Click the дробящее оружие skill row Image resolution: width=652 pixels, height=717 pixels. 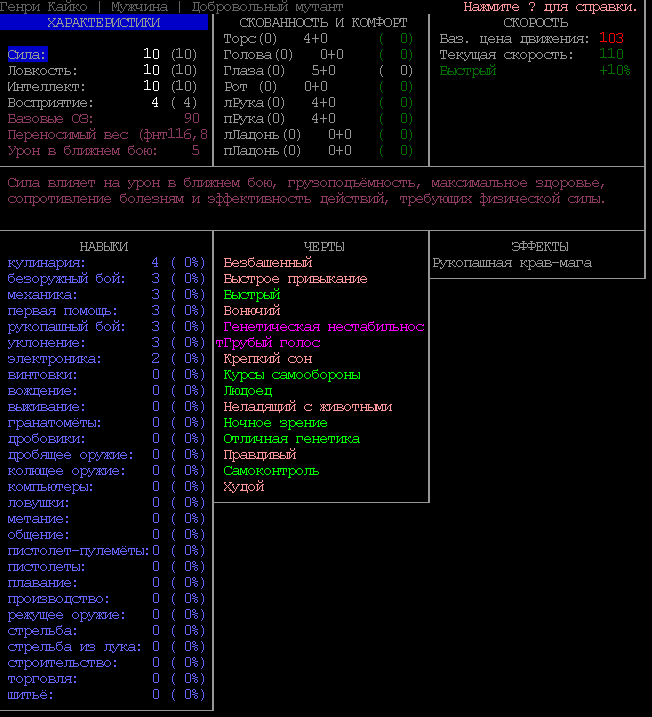(x=106, y=455)
